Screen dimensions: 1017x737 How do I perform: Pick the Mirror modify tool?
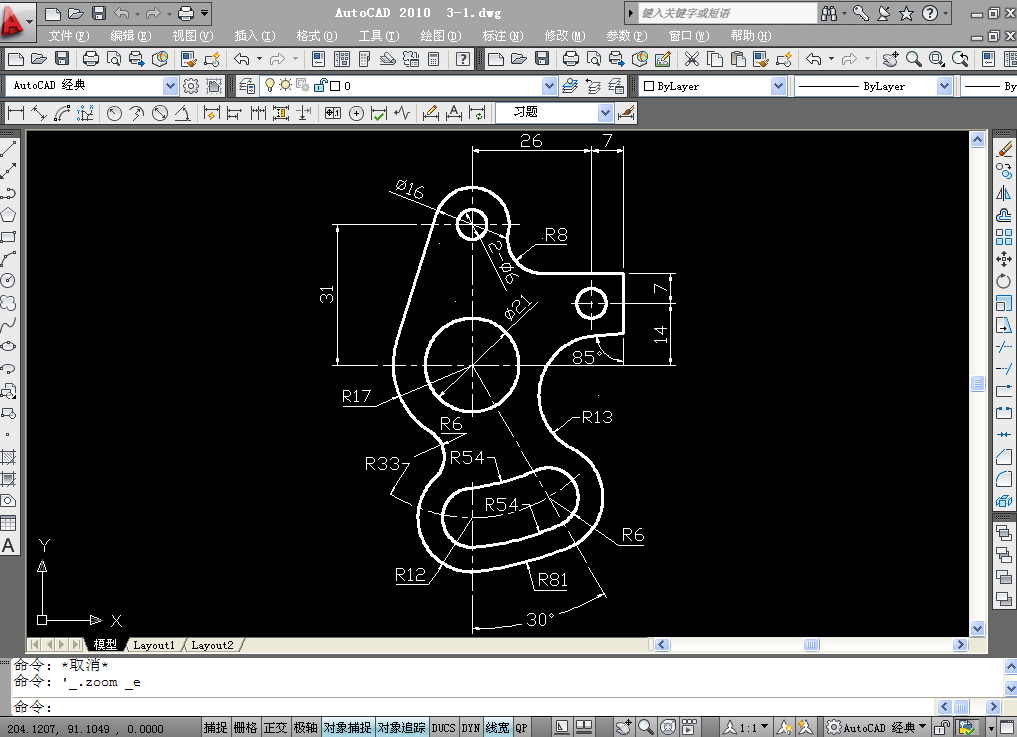coord(1003,193)
